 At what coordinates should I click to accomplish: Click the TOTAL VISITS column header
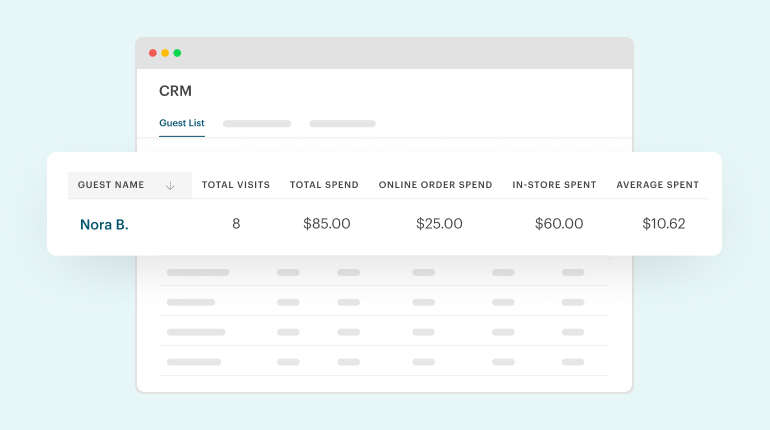[236, 185]
